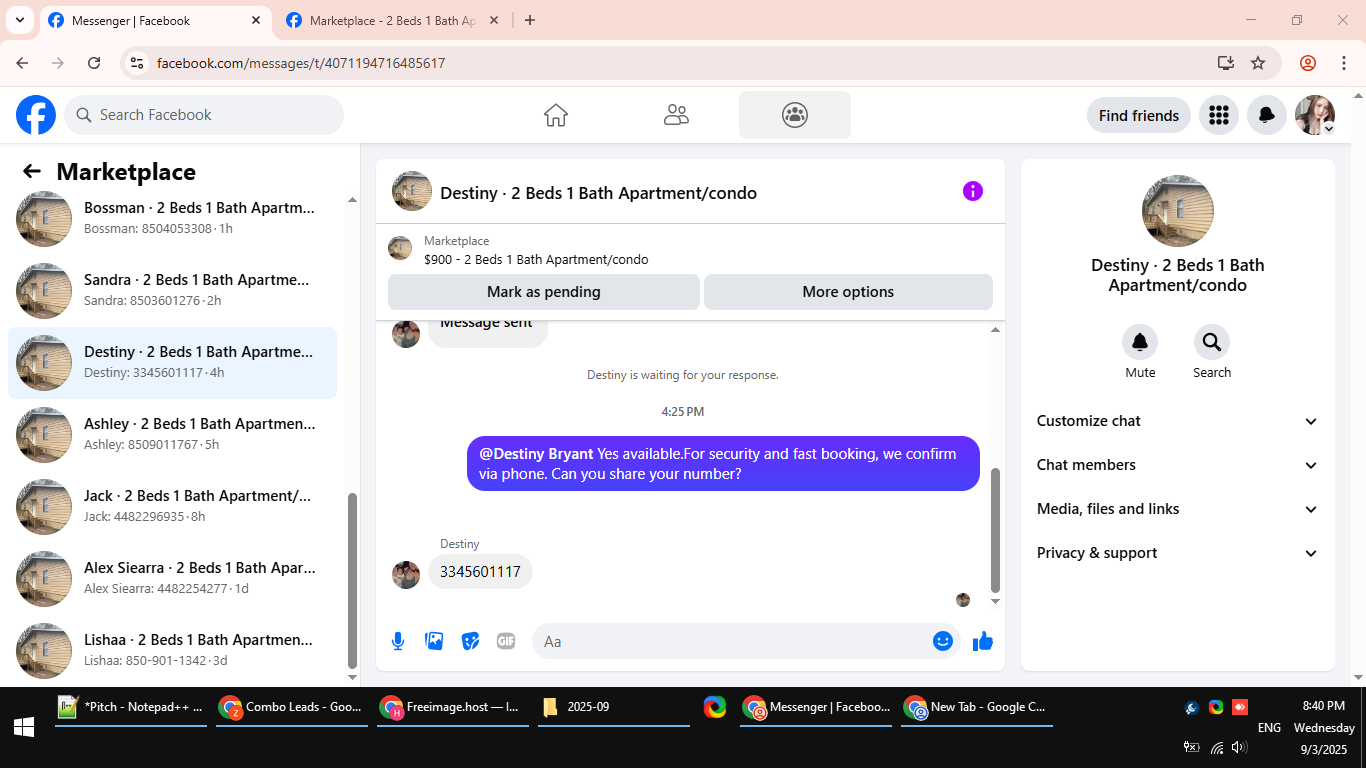The height and width of the screenshot is (768, 1366).
Task: Open the Windows Start menu
Action: pyautogui.click(x=24, y=727)
